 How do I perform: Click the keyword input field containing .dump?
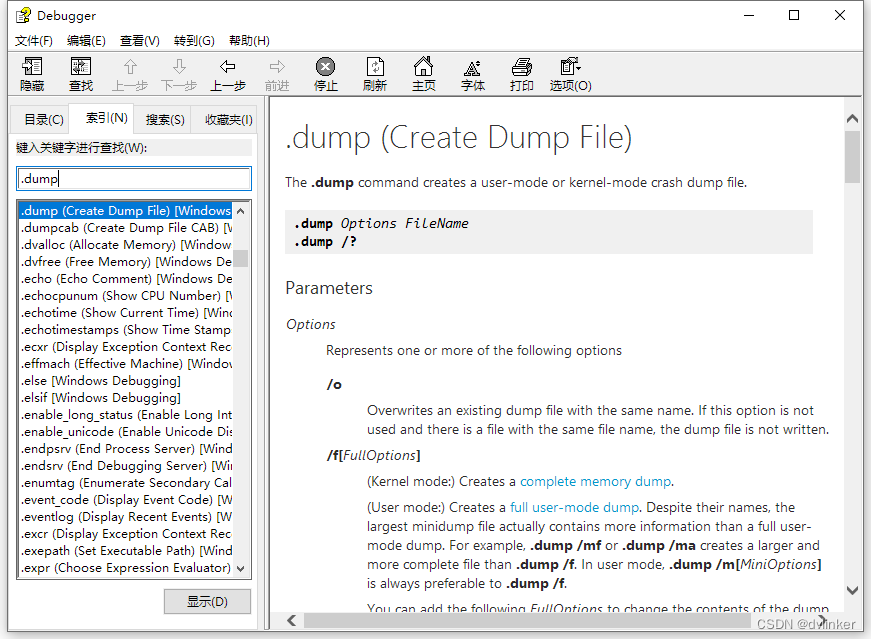[134, 179]
